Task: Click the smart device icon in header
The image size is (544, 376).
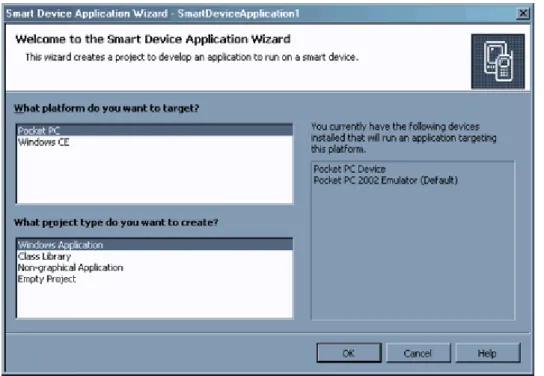Action: [498, 61]
